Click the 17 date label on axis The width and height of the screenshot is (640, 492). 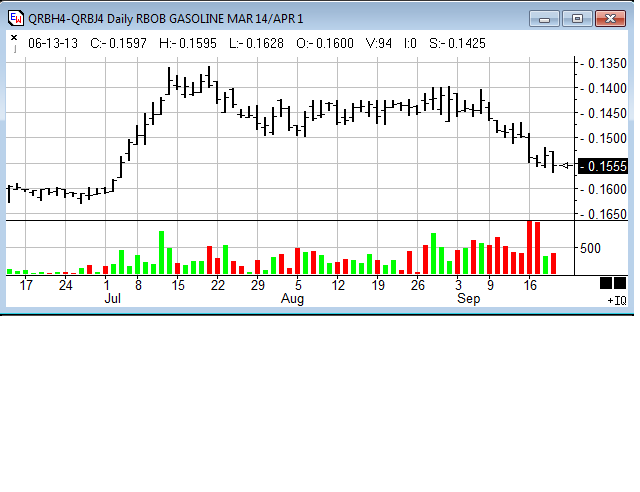coord(26,285)
